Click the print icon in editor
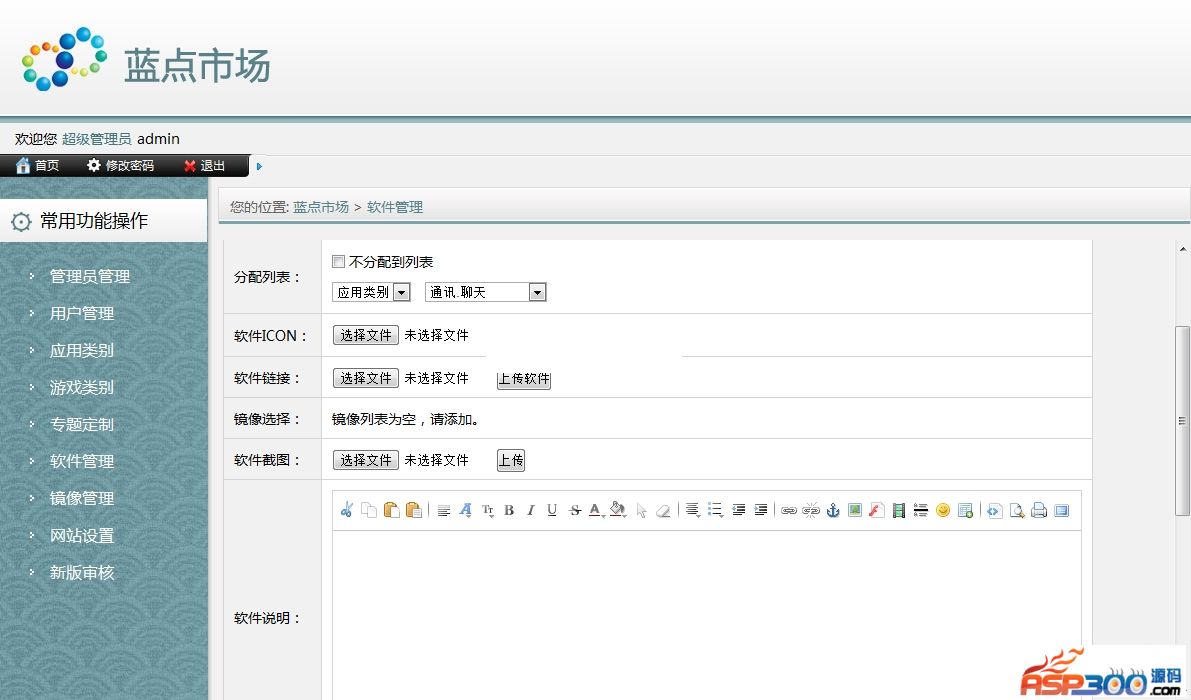The width and height of the screenshot is (1191, 700). [1039, 510]
